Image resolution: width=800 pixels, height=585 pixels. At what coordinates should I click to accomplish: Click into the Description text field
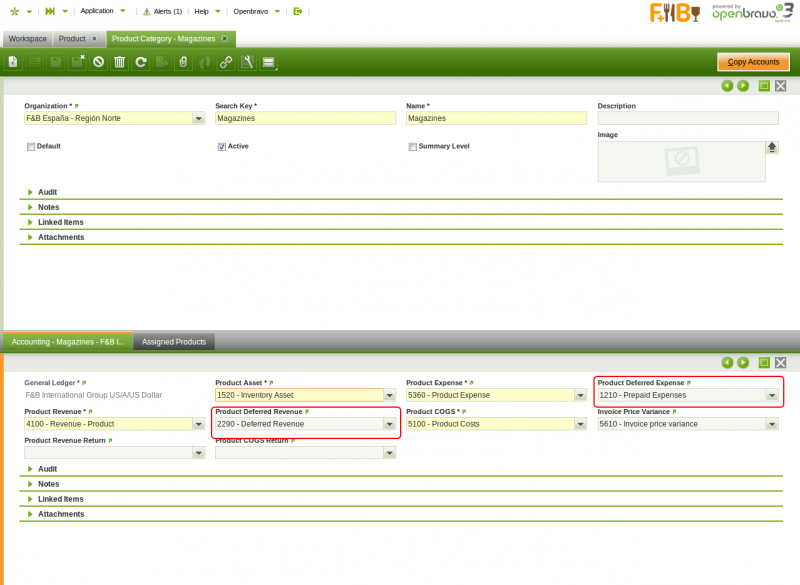pos(688,118)
